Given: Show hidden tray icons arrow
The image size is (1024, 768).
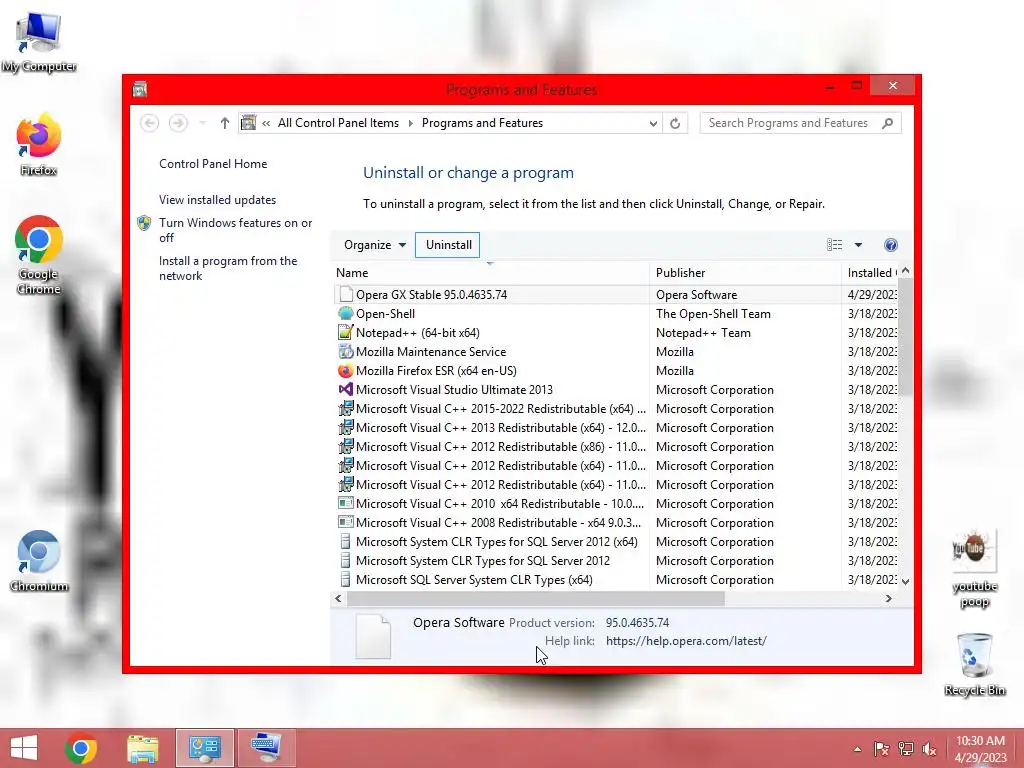Looking at the screenshot, I should (x=857, y=749).
